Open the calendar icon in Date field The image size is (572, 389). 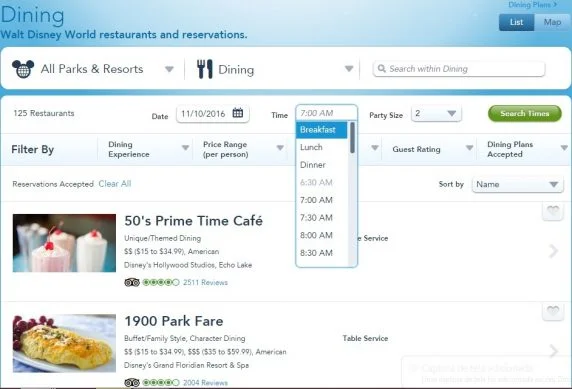[238, 113]
